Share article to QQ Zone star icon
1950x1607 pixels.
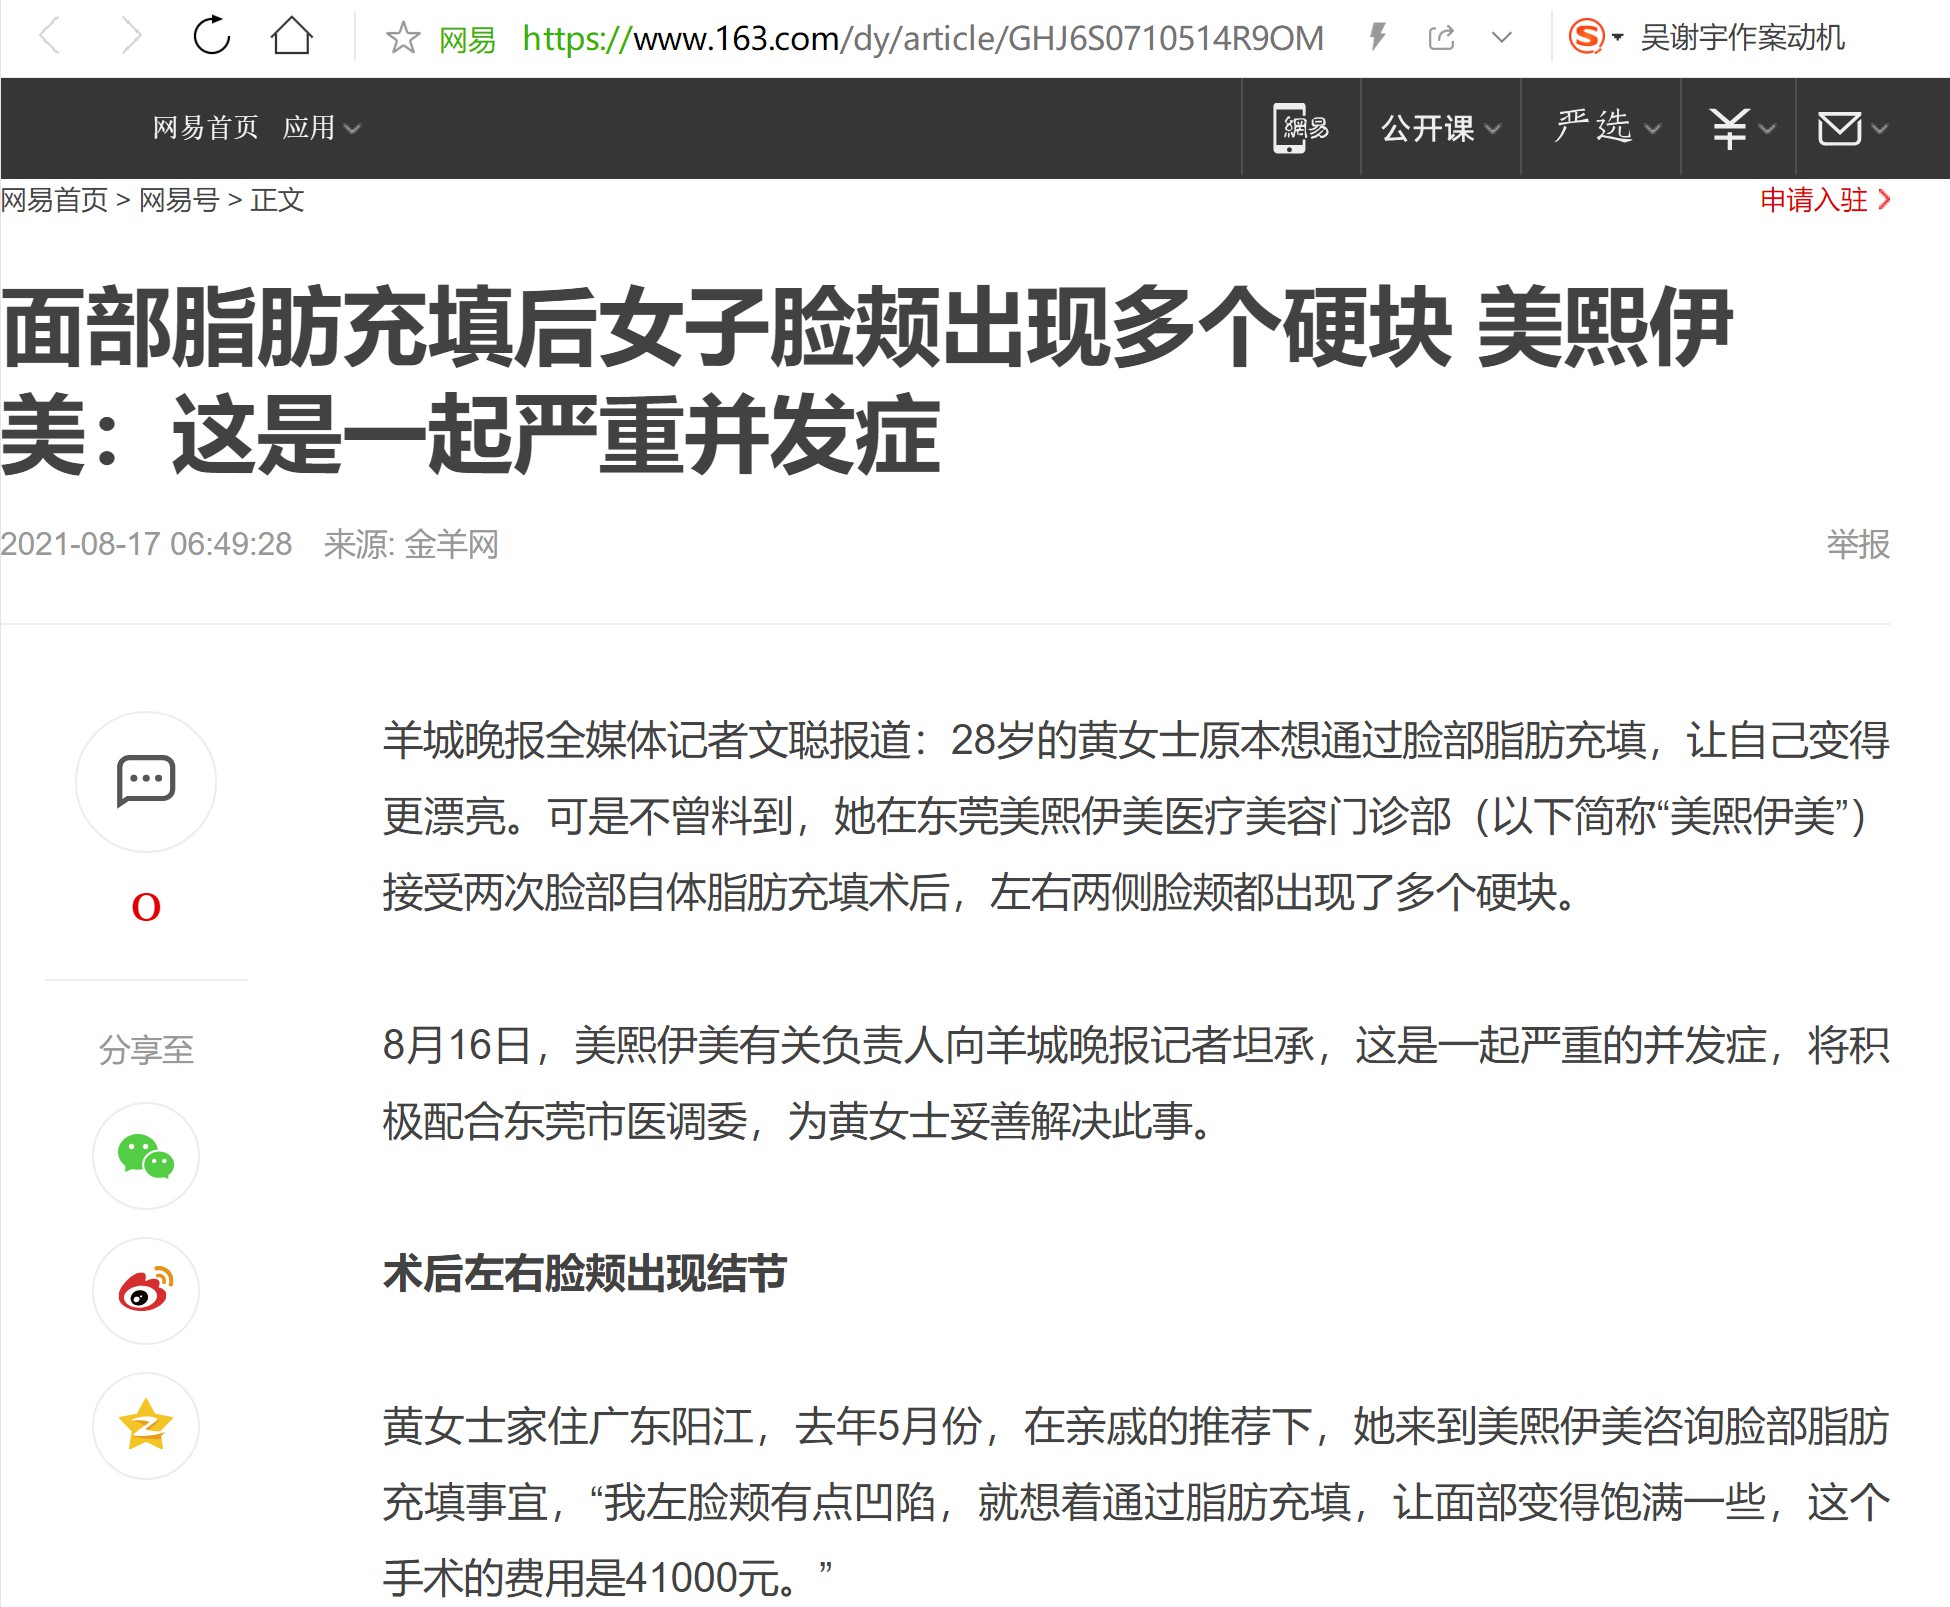tap(146, 1426)
